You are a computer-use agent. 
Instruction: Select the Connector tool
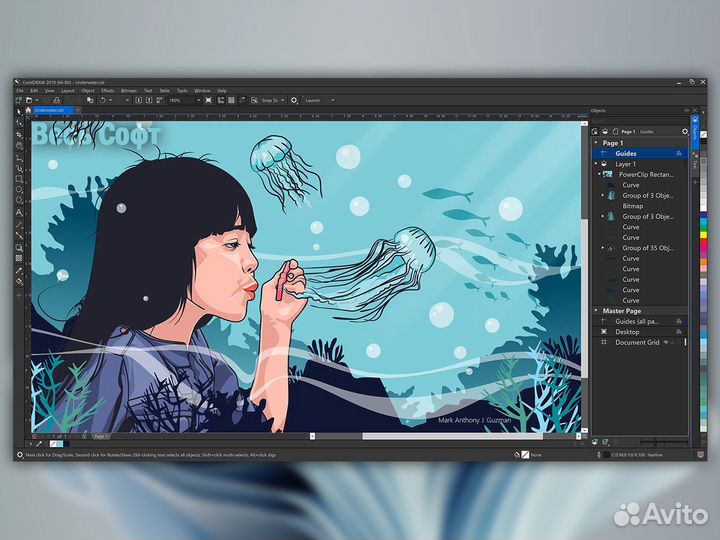pos(19,236)
